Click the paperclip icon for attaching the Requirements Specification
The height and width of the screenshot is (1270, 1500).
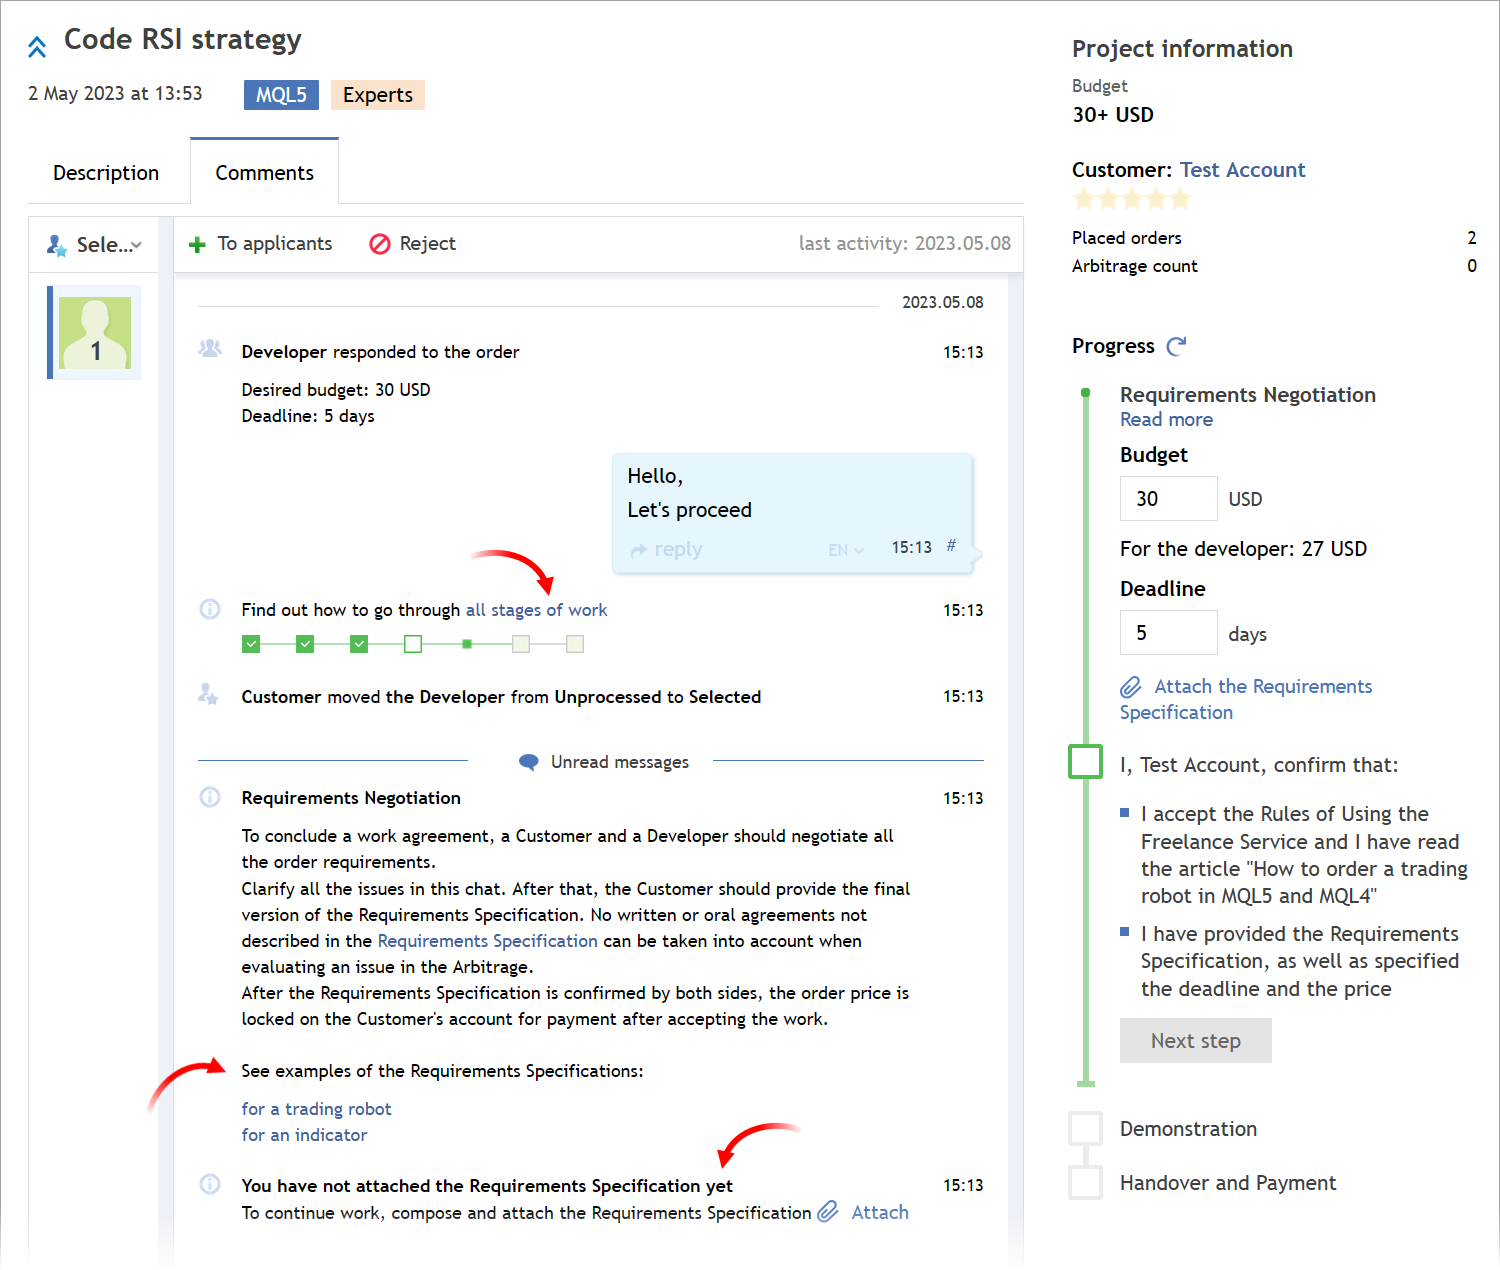[1131, 687]
